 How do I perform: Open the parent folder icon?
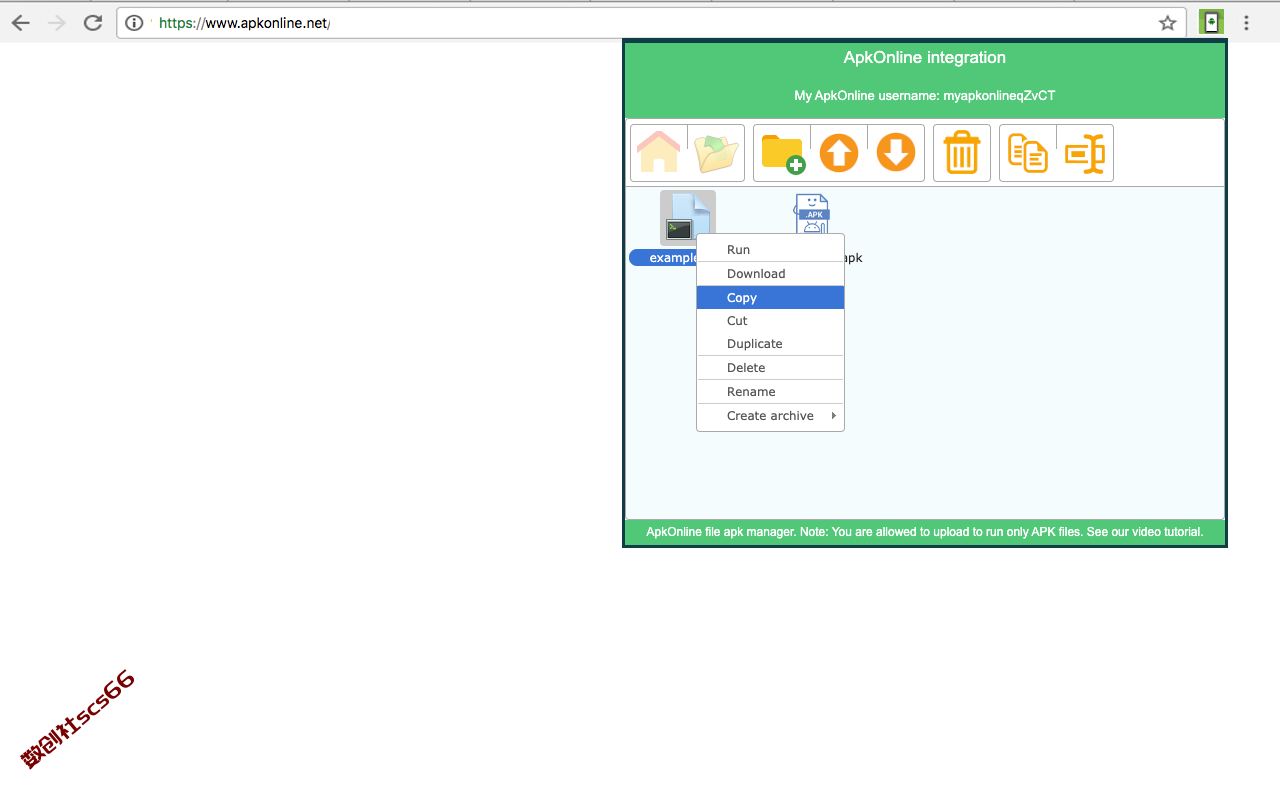pyautogui.click(x=716, y=153)
